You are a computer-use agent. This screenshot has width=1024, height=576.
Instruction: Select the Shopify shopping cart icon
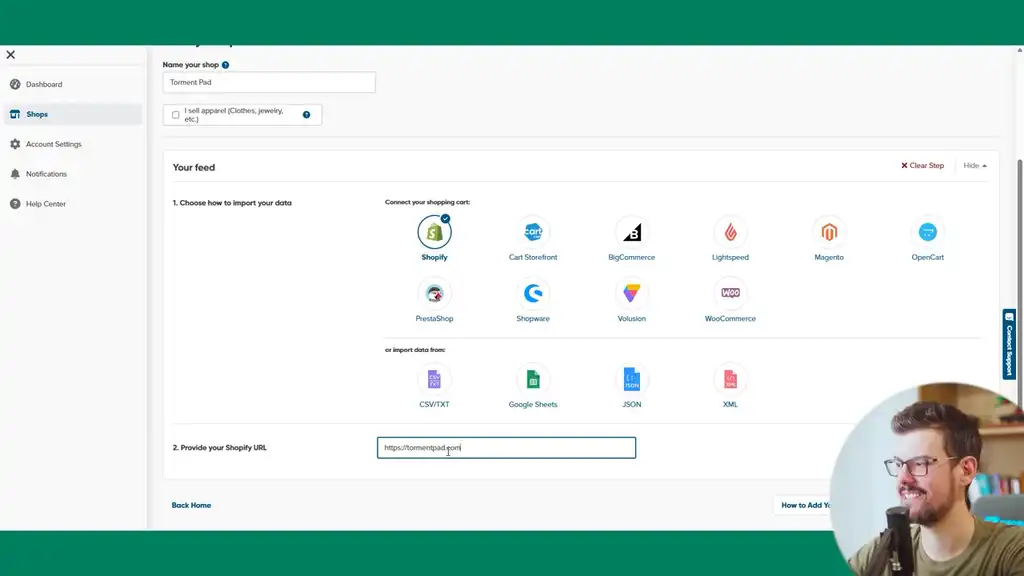434,232
